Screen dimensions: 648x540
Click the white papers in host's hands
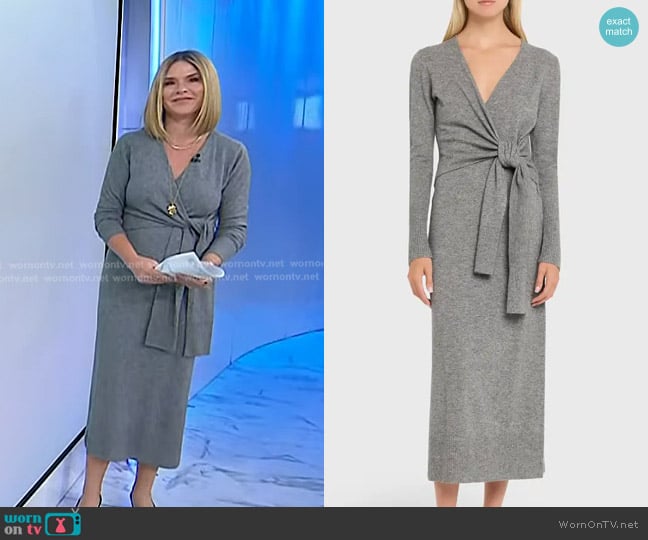(192, 267)
